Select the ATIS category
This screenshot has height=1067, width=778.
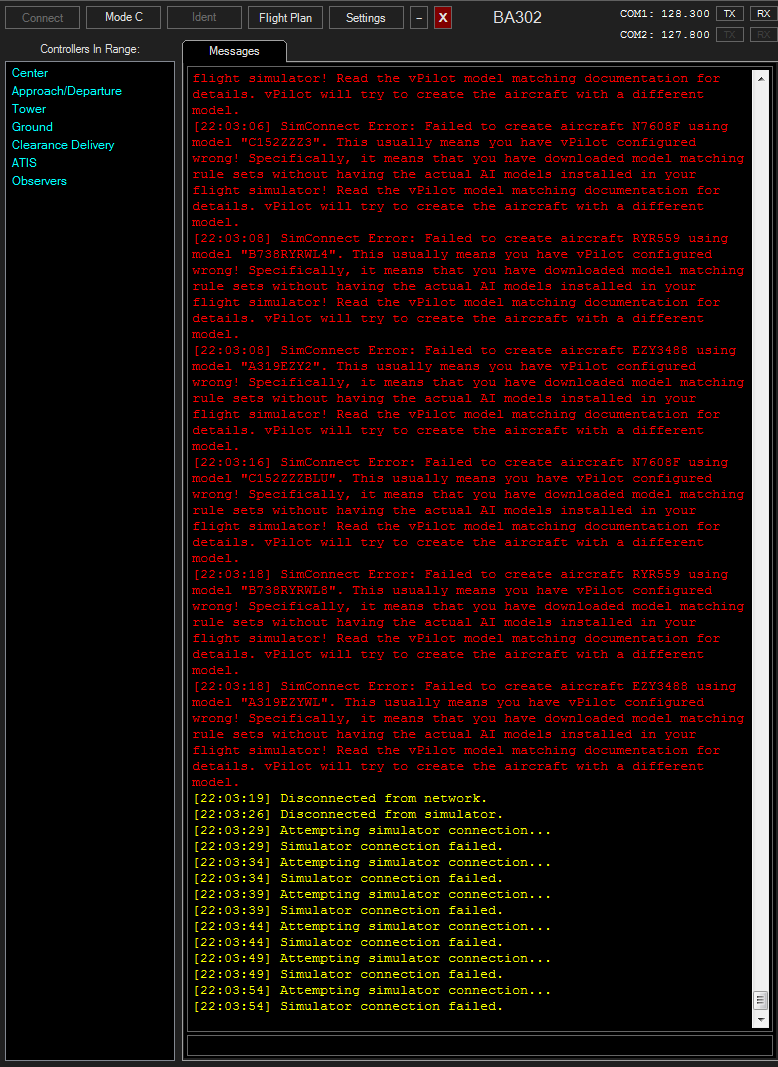coord(24,163)
